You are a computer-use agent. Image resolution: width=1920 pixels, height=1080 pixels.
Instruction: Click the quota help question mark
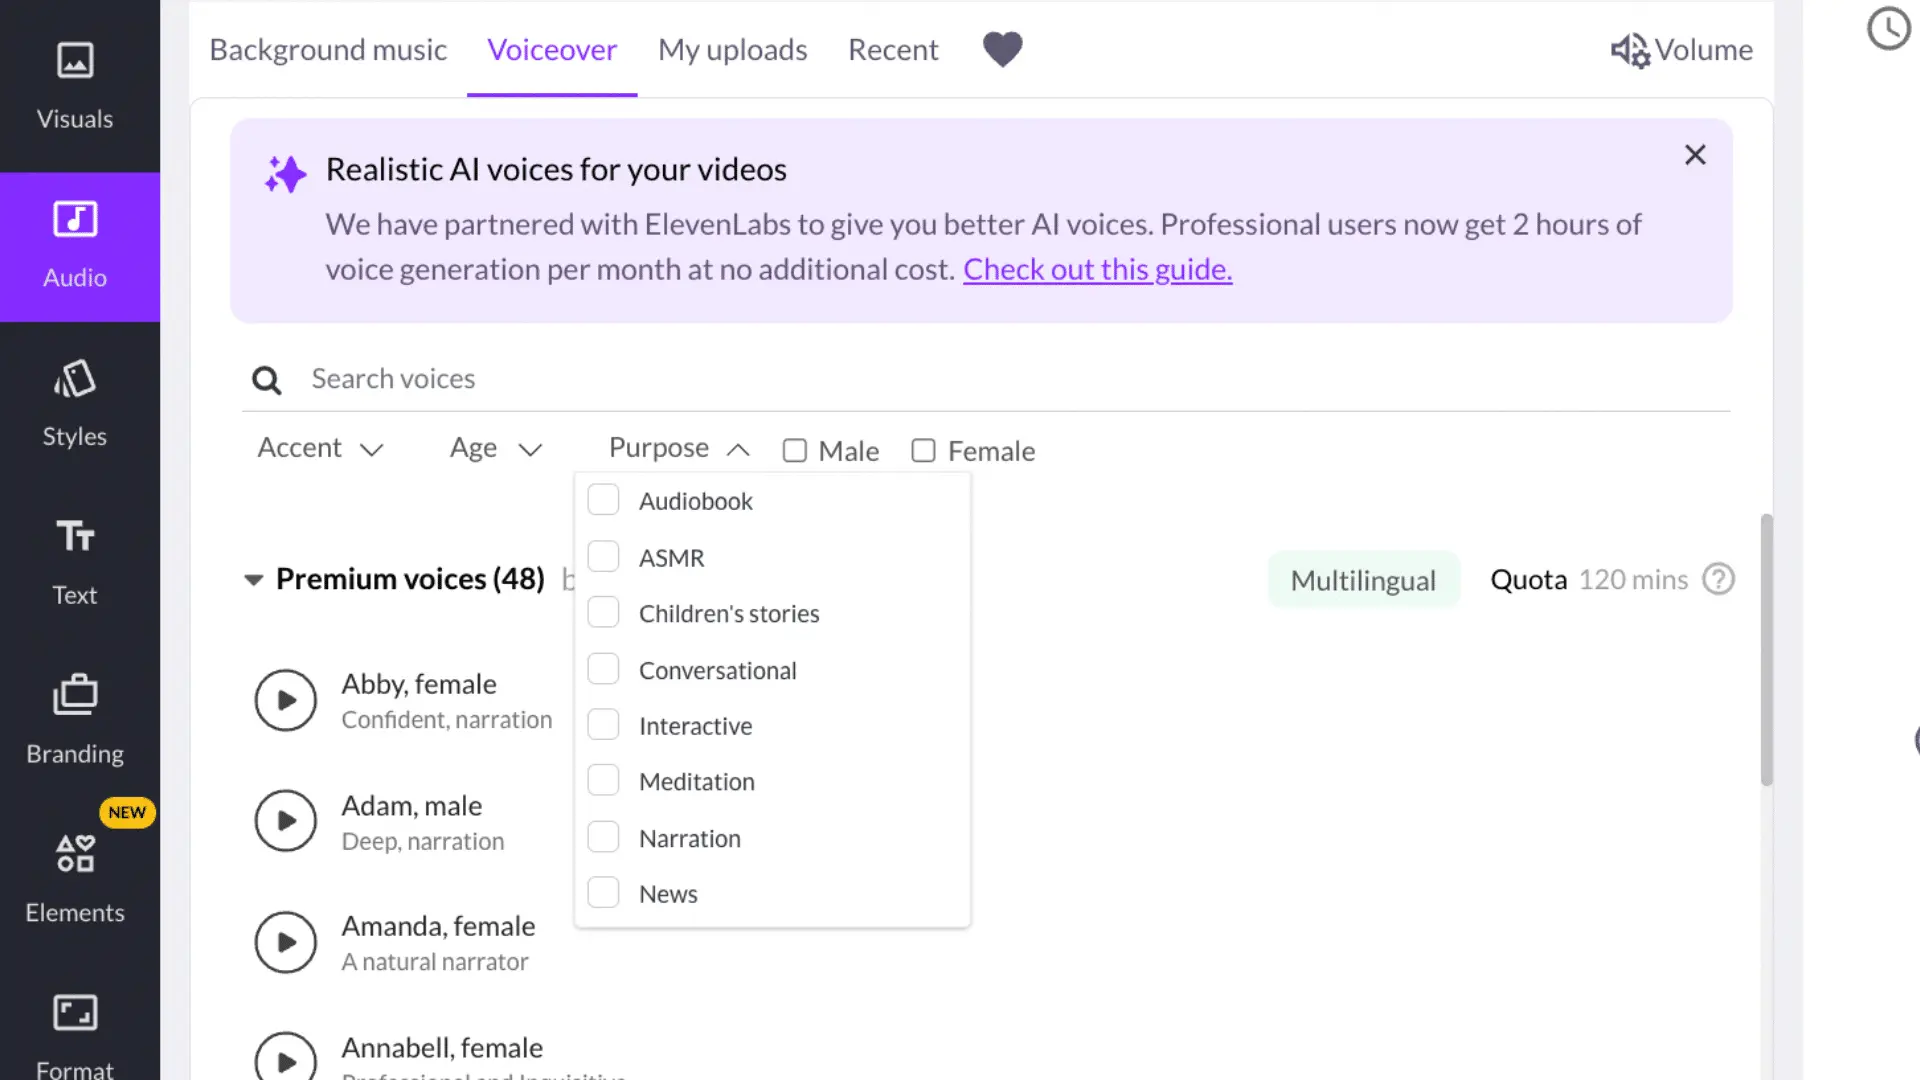point(1718,579)
